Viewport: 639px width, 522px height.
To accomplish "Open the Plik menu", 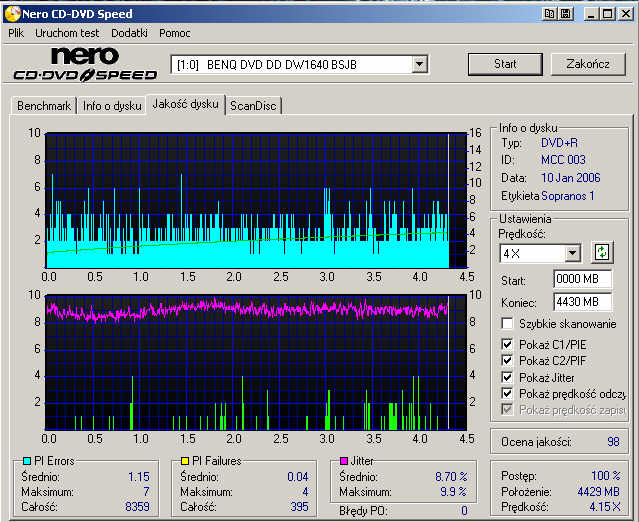I will (x=16, y=33).
